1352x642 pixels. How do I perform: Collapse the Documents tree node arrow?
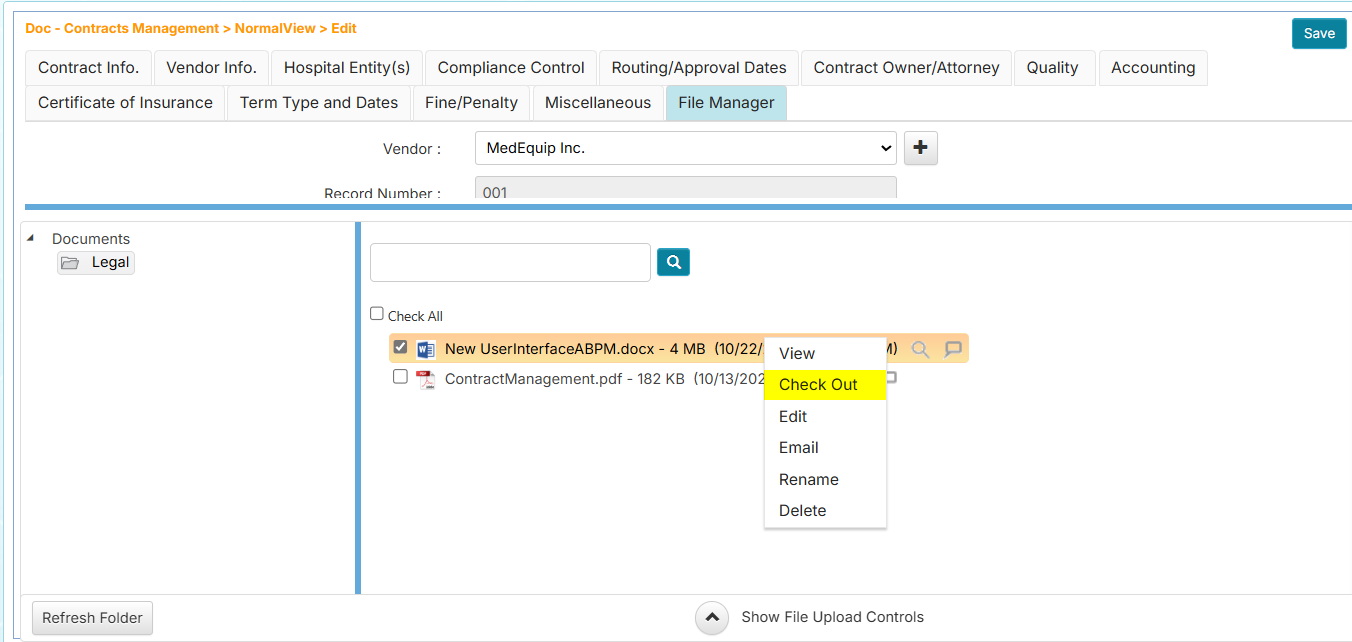pos(30,238)
